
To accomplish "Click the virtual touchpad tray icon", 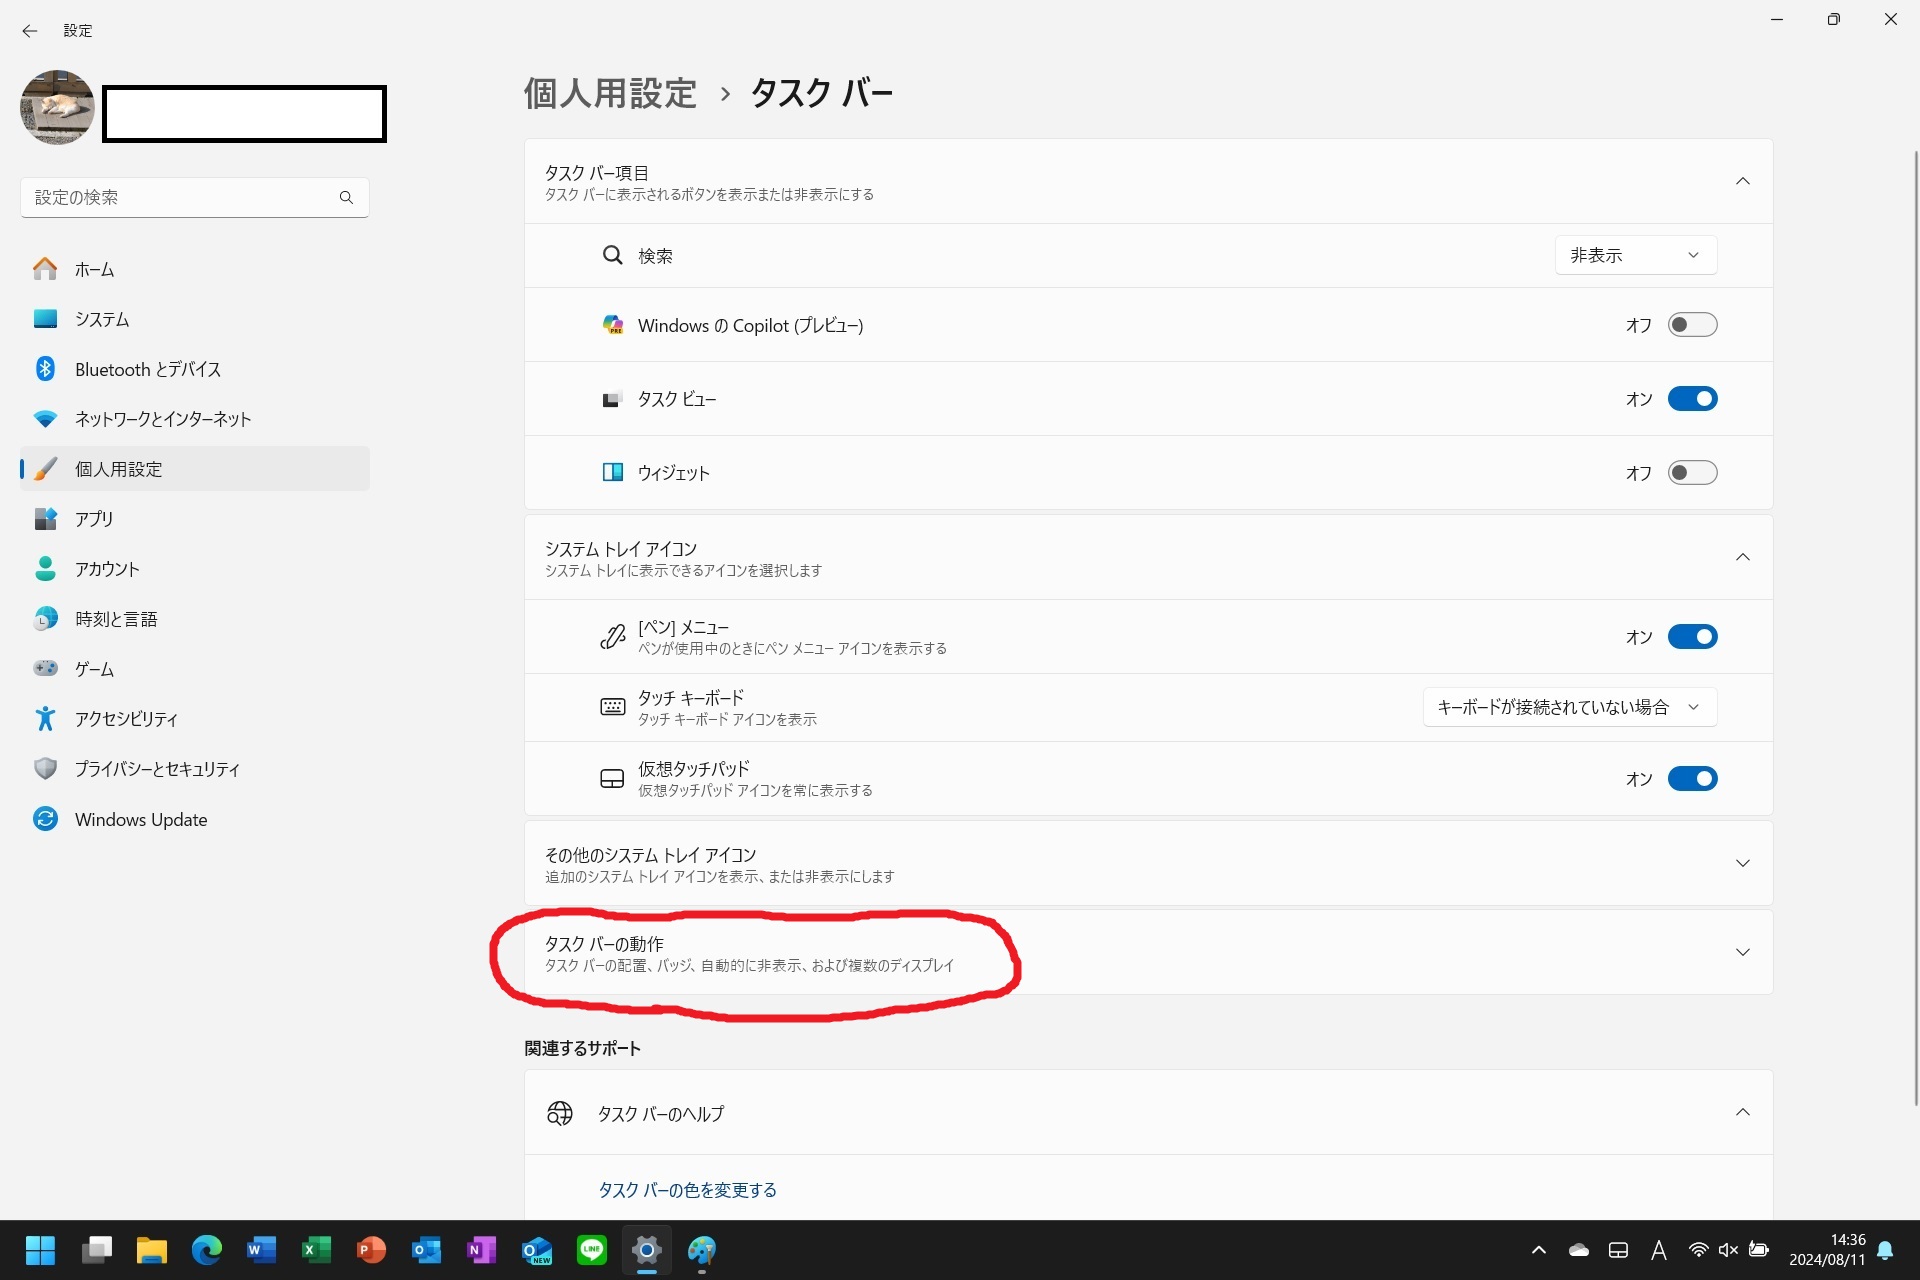I will click(x=1618, y=1250).
